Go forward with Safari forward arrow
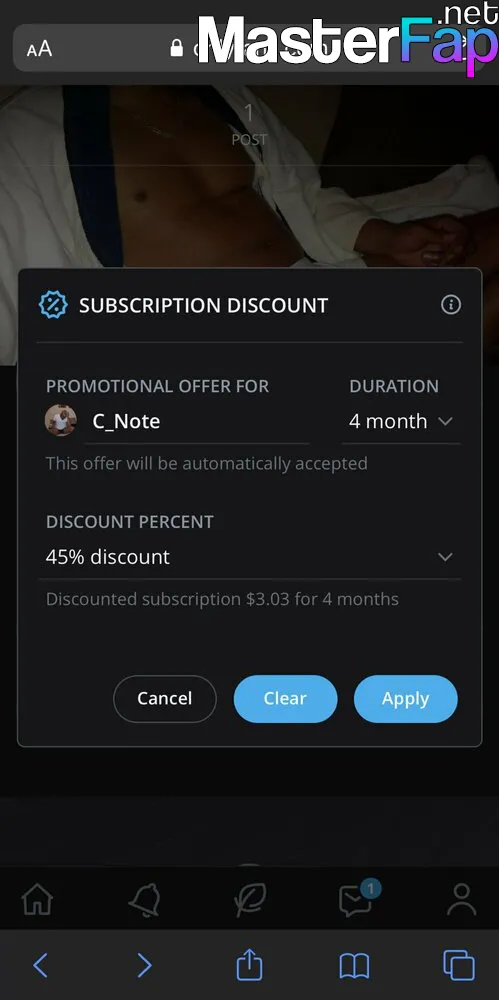Image resolution: width=499 pixels, height=1000 pixels. coord(145,966)
